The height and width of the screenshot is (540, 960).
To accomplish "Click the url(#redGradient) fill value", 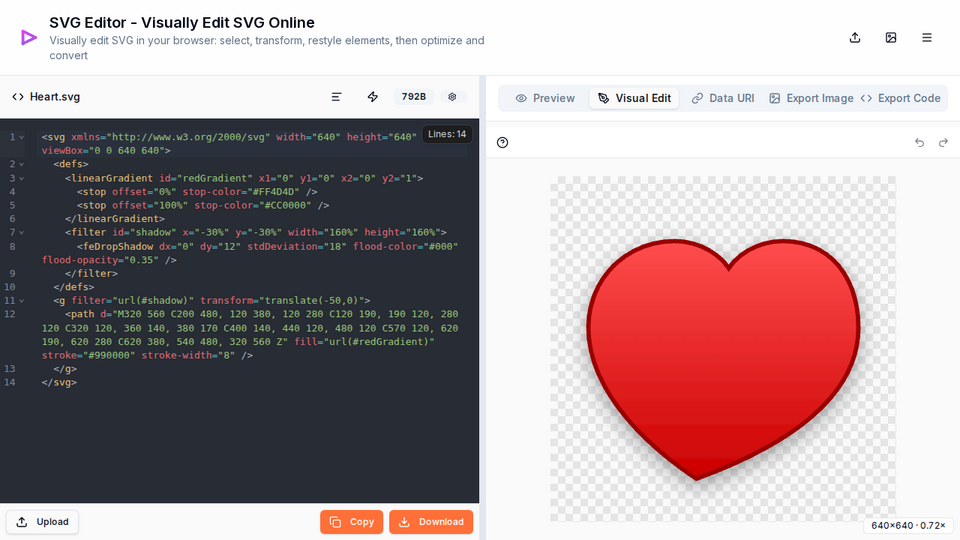I will click(378, 342).
